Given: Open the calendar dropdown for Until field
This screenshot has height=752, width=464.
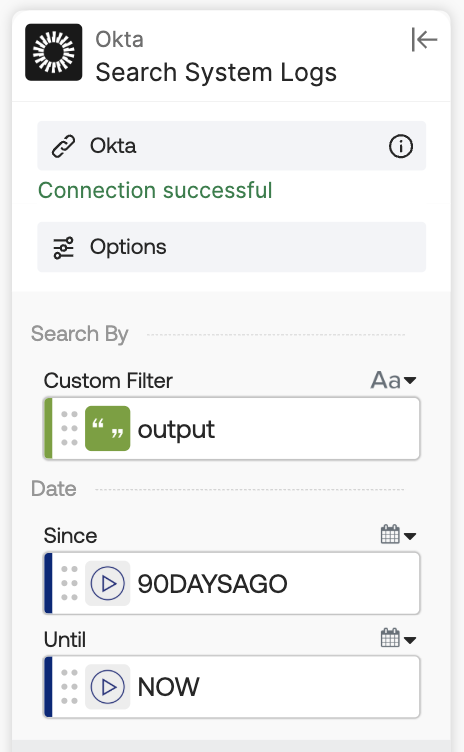Looking at the screenshot, I should (x=398, y=638).
